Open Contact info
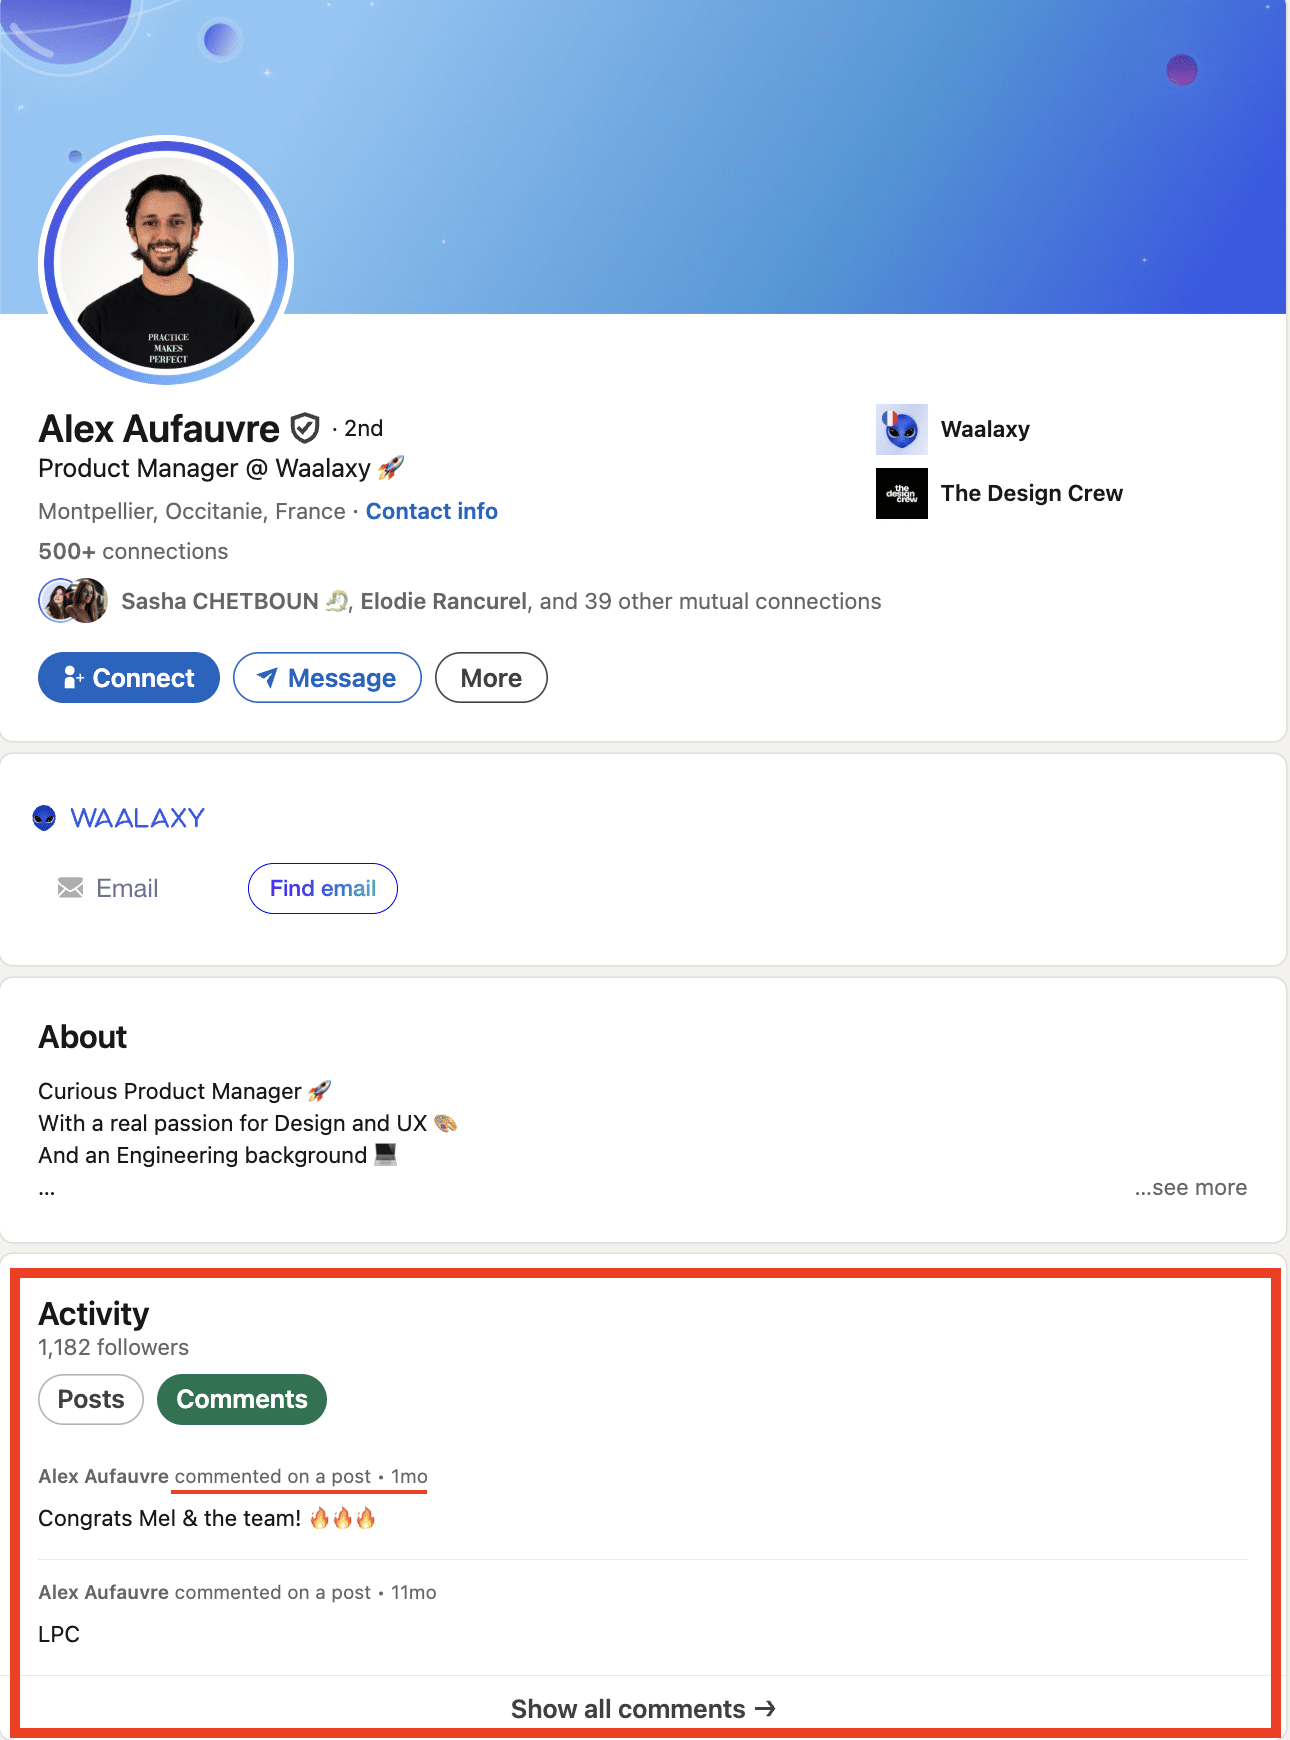 (x=431, y=511)
